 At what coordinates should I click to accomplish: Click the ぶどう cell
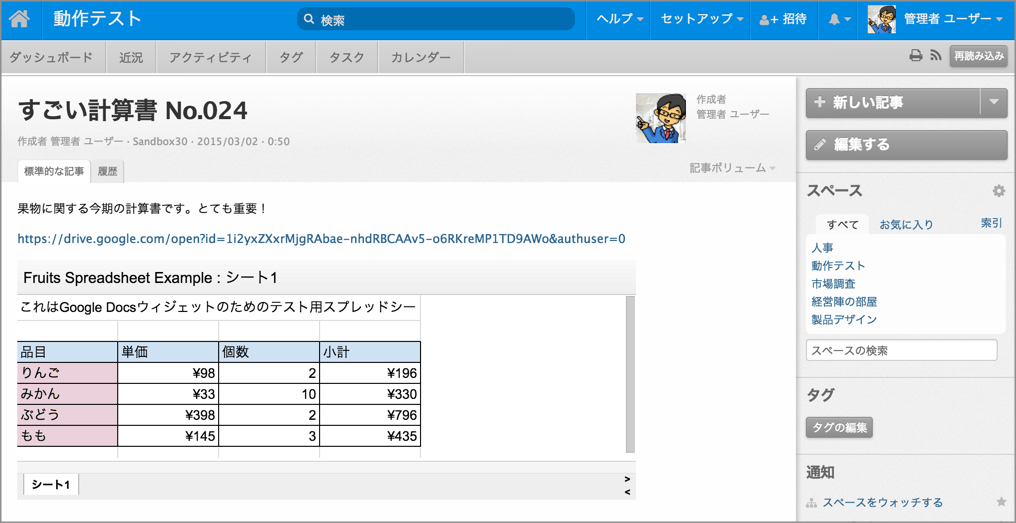click(67, 415)
